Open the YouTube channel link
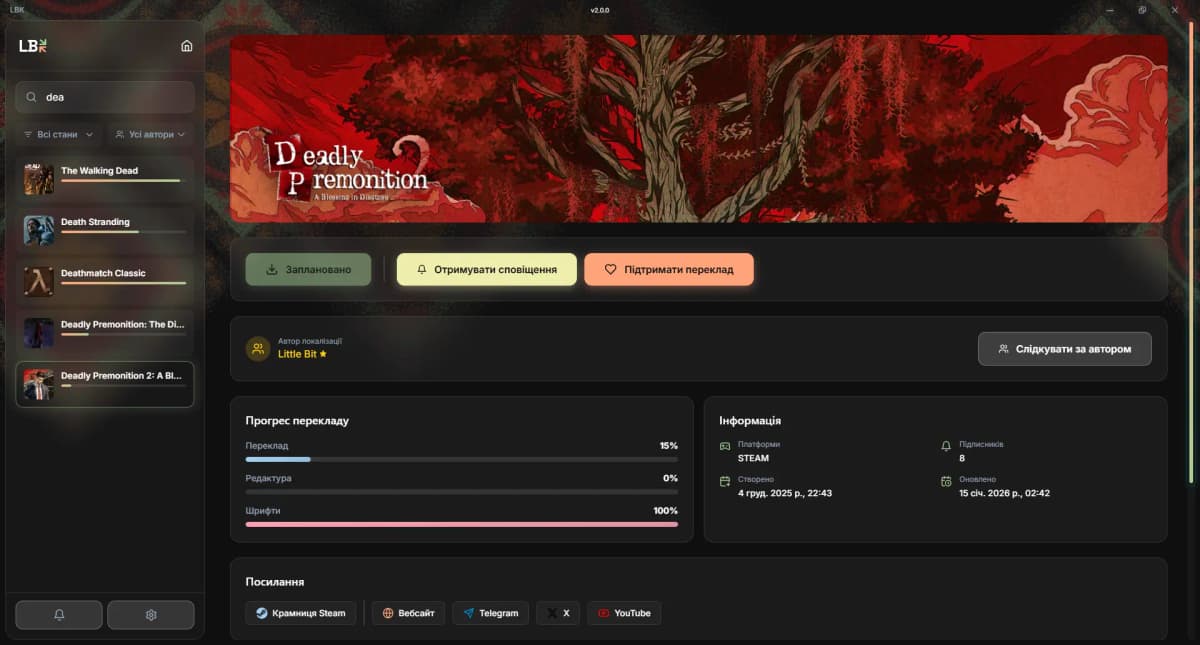The image size is (1200, 645). point(624,613)
